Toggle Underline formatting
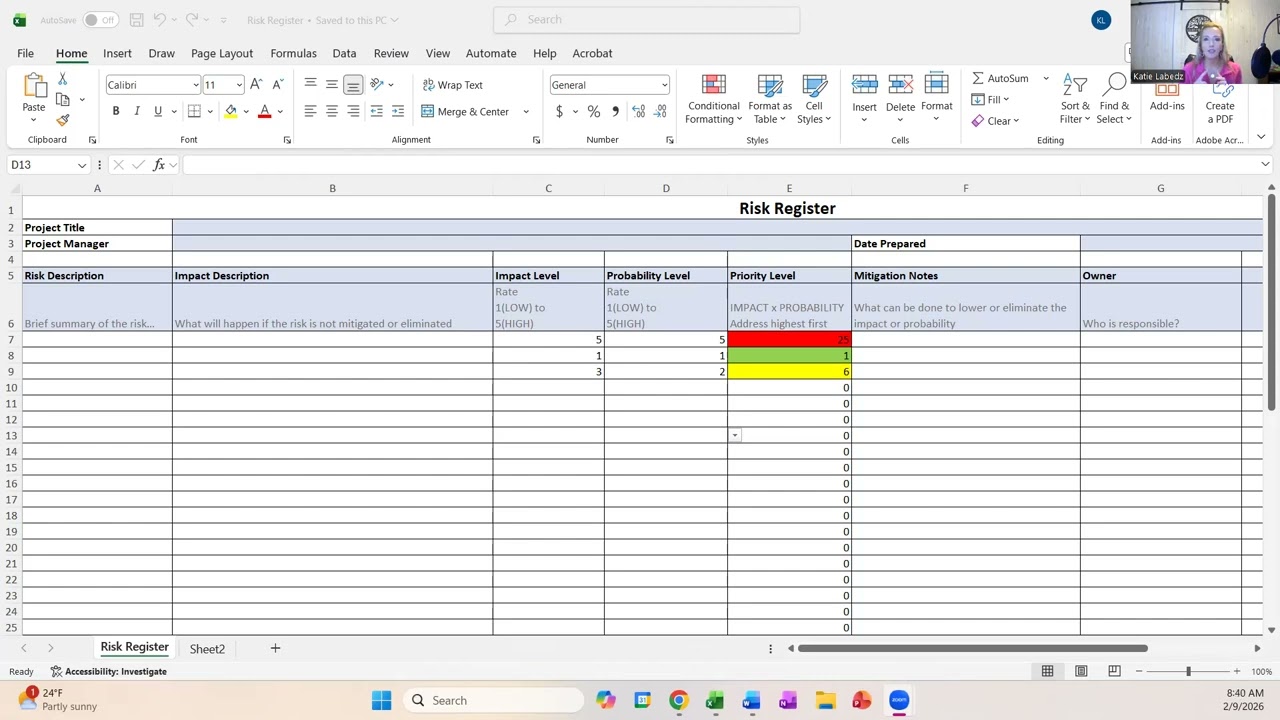Viewport: 1280px width, 720px height. coord(158,111)
